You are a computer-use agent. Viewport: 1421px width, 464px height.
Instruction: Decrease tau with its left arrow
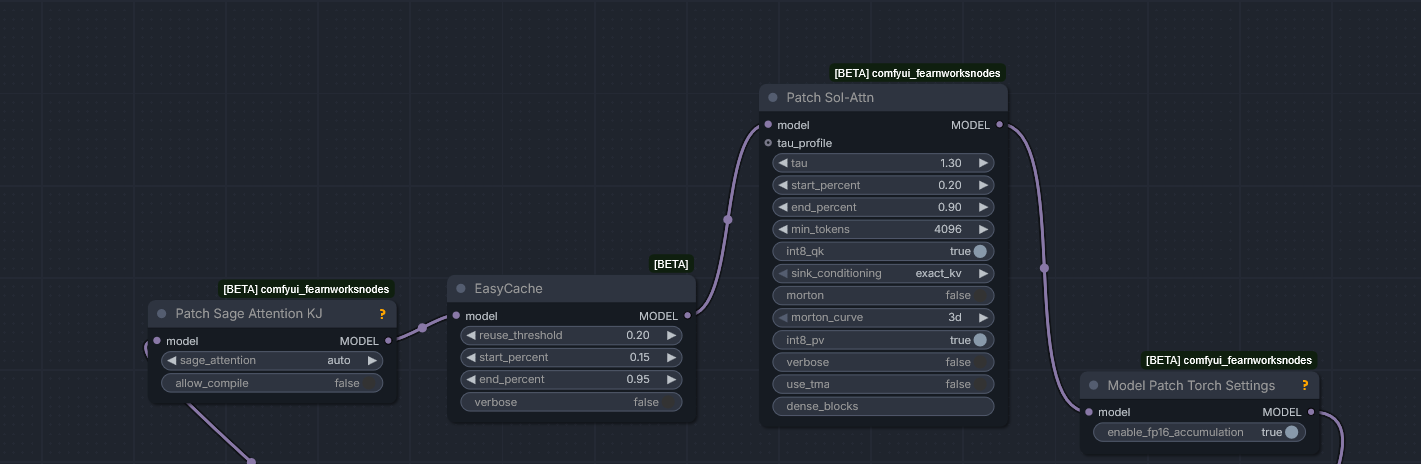coord(784,163)
